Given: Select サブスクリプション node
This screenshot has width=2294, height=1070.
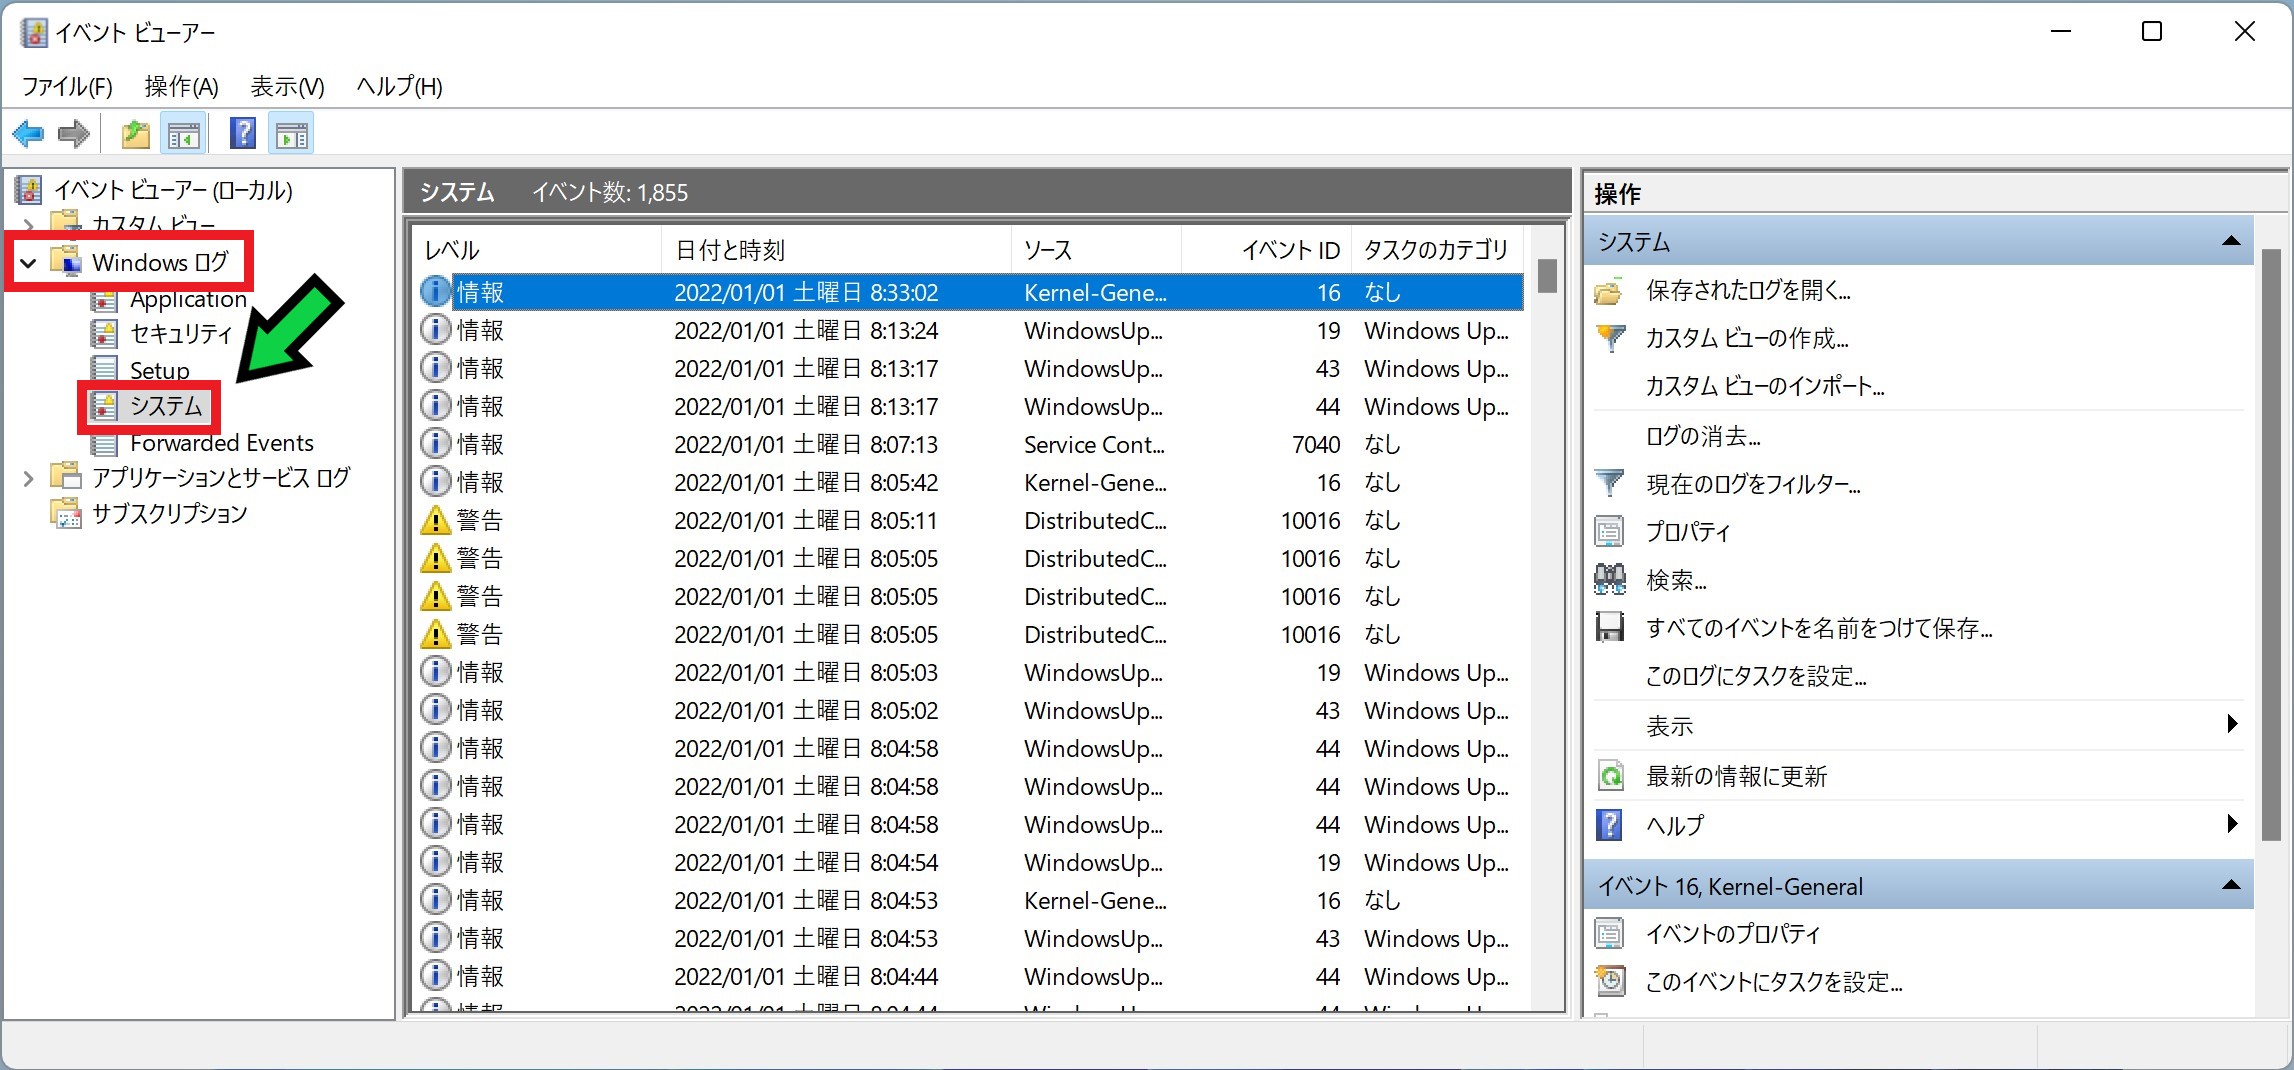Looking at the screenshot, I should coord(170,514).
